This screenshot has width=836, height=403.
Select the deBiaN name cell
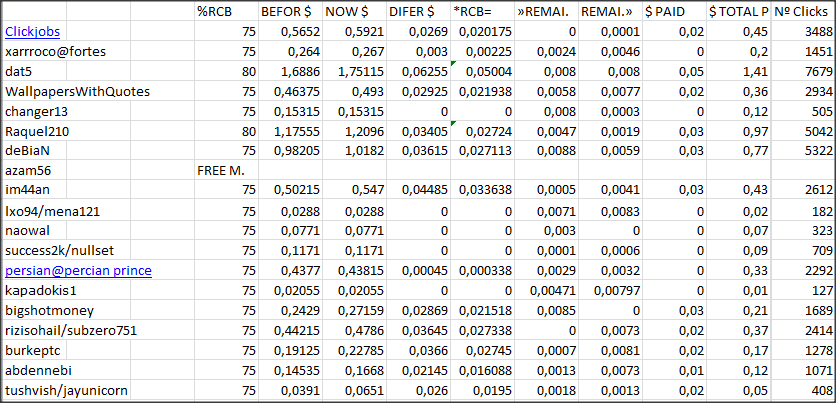coord(34,151)
